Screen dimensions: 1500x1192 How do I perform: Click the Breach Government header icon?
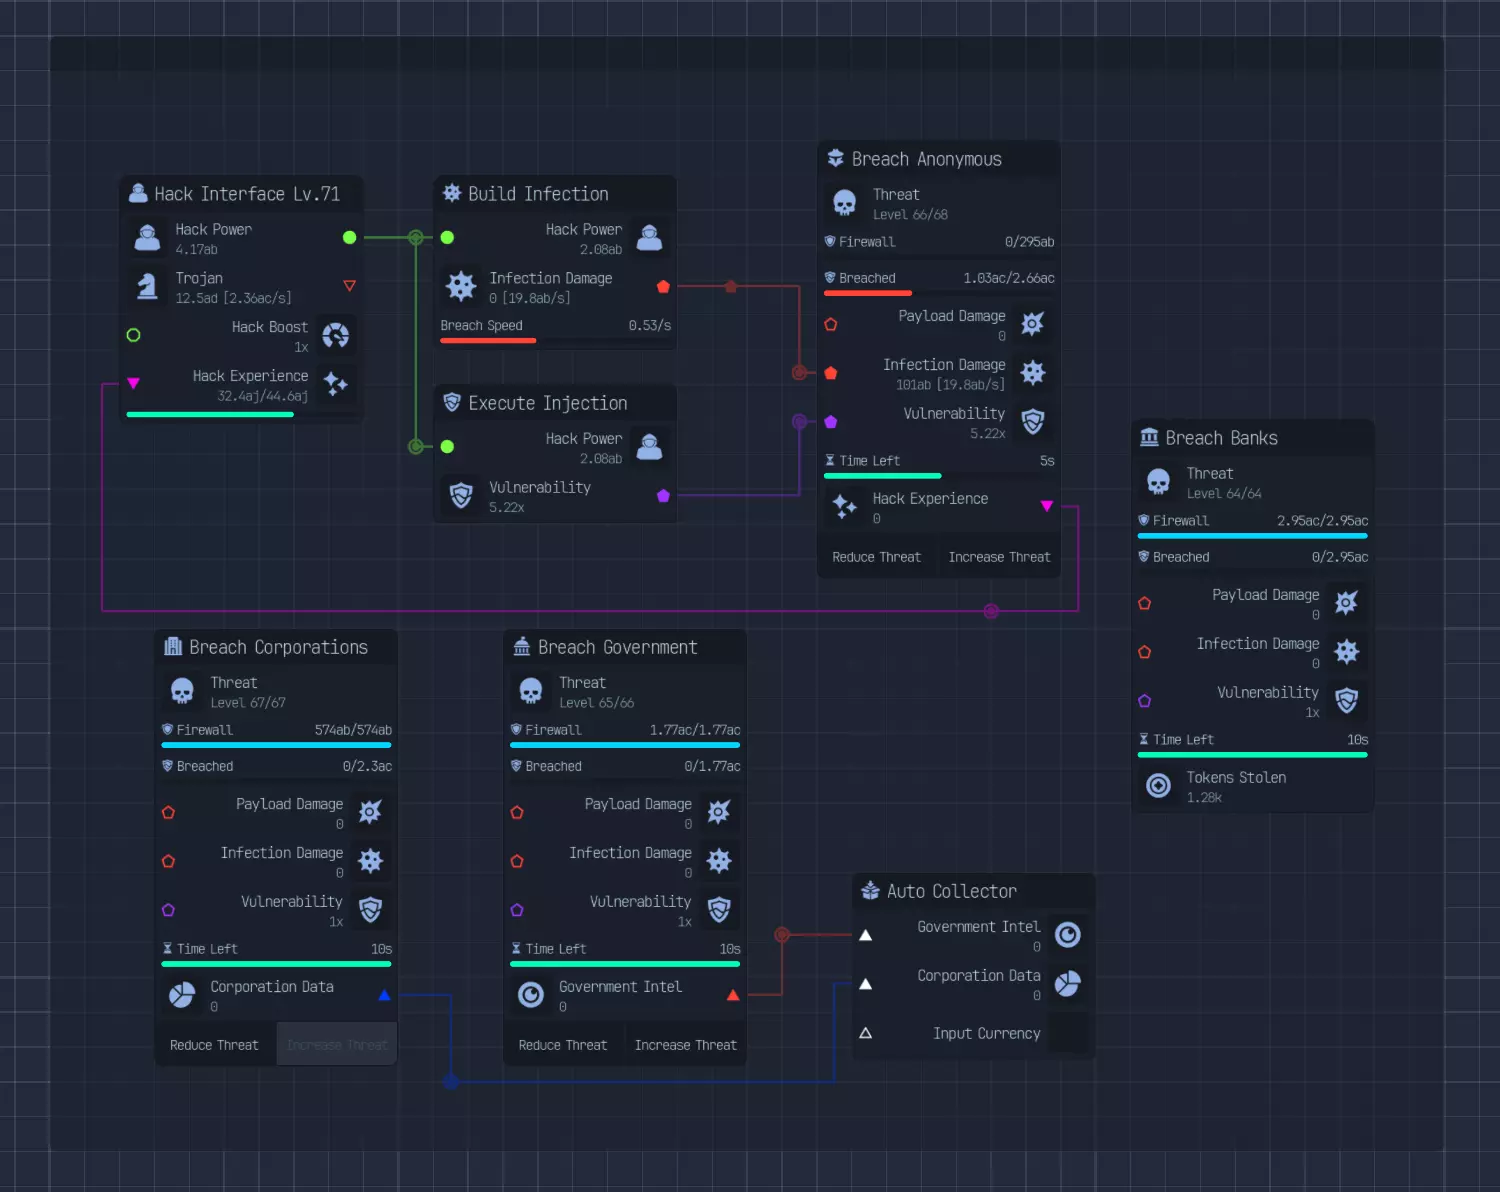[522, 646]
